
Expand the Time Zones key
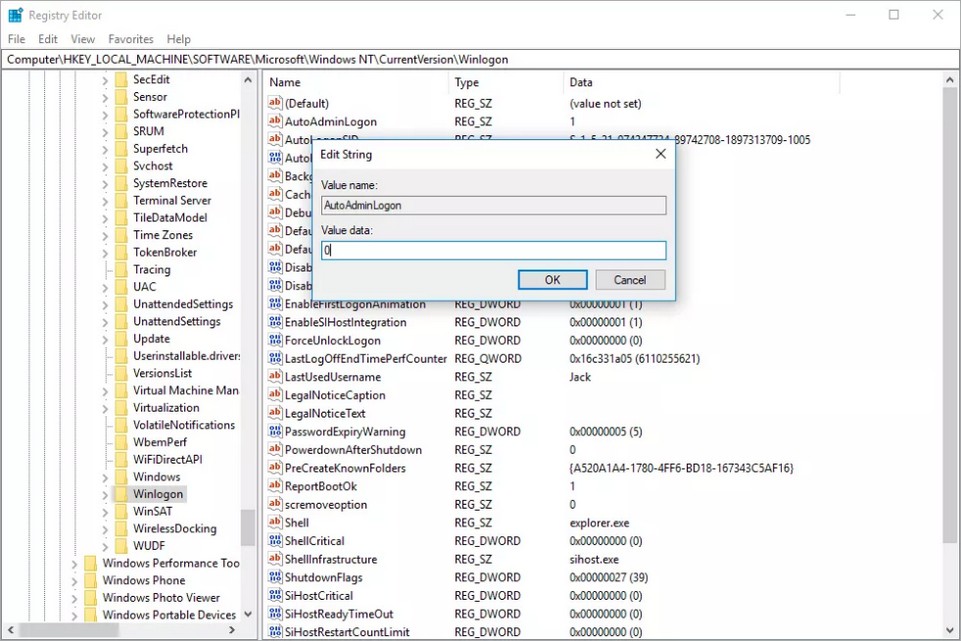[x=105, y=235]
